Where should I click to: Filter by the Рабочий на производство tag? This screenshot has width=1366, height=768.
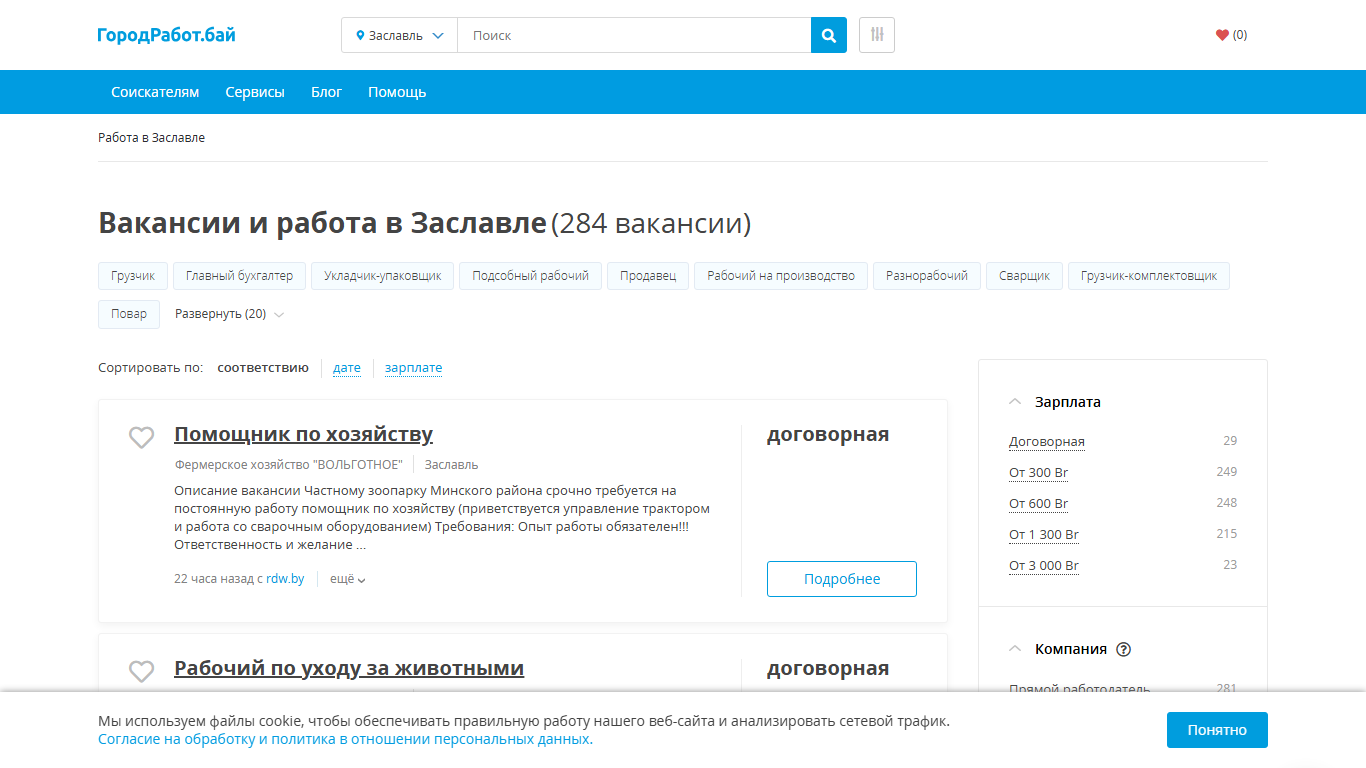click(x=781, y=276)
